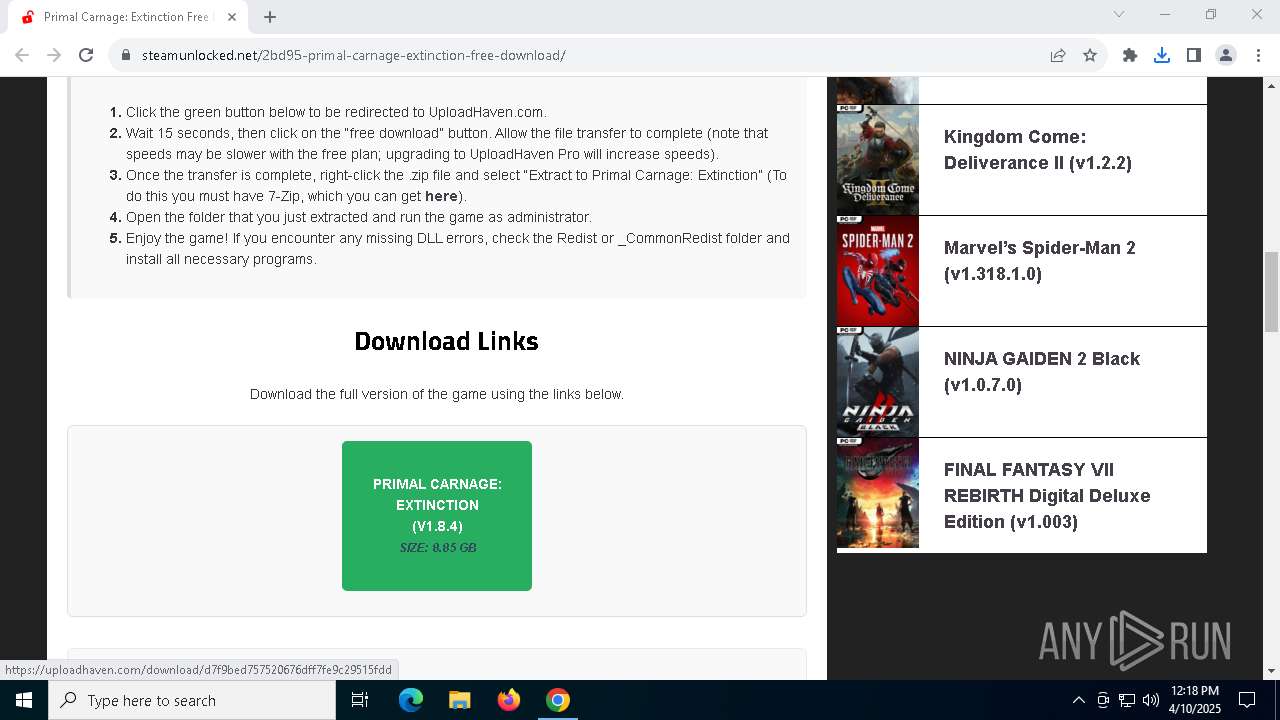This screenshot has height=720, width=1280.
Task: Select the Primal Carnage: Extinction tab
Action: tap(128, 17)
